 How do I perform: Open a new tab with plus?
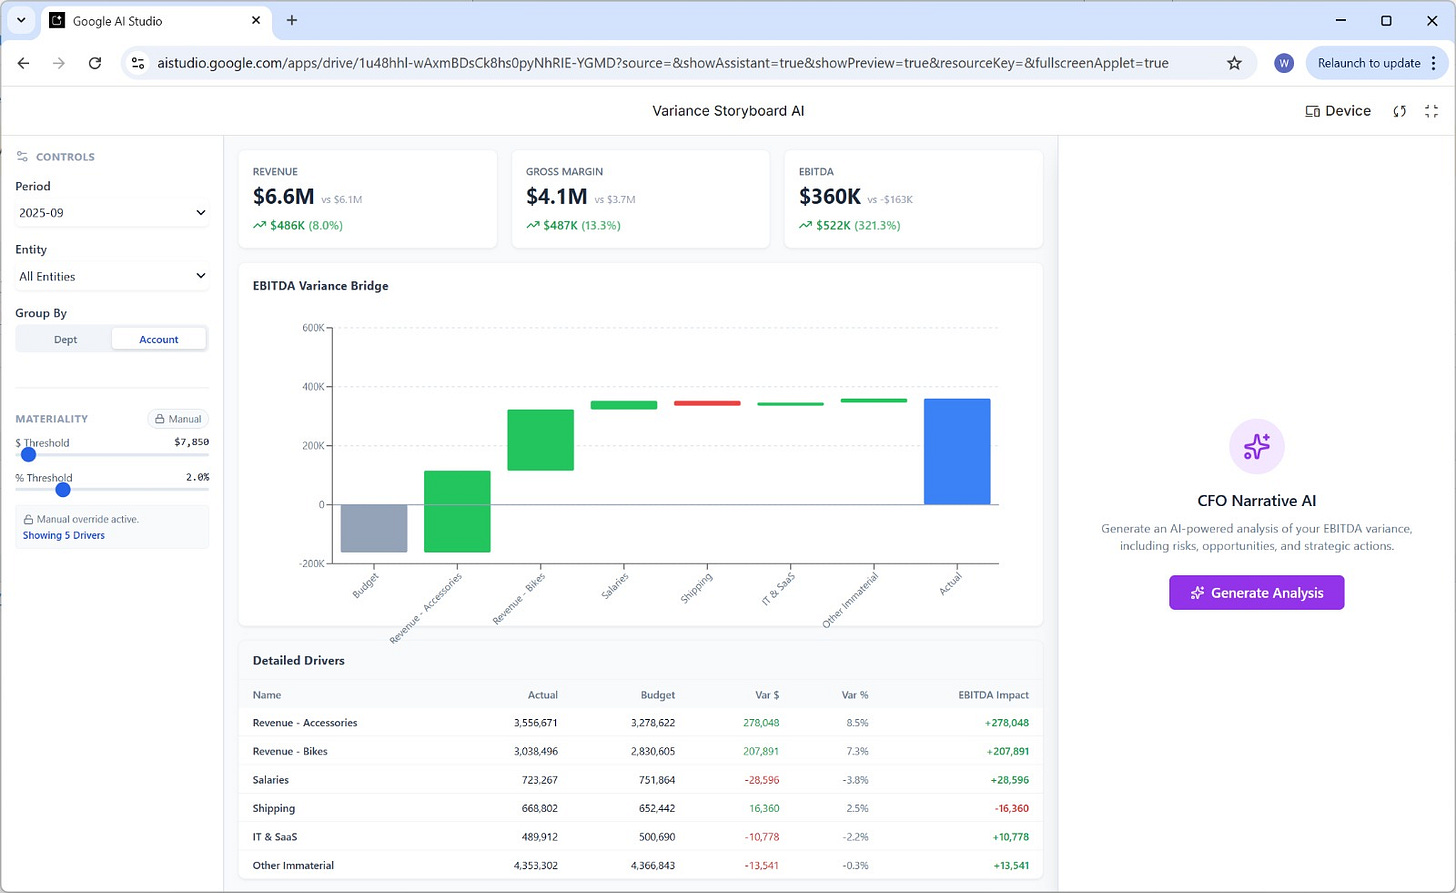point(292,20)
